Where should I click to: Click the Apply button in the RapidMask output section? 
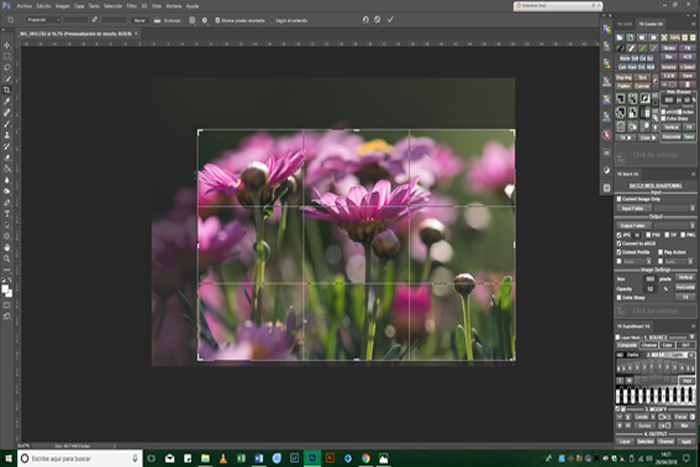pyautogui.click(x=686, y=441)
